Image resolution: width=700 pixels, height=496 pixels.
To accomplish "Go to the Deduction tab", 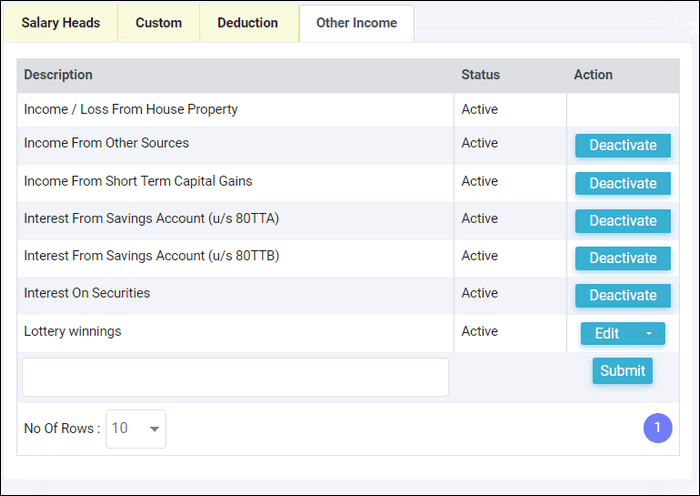I will [248, 23].
